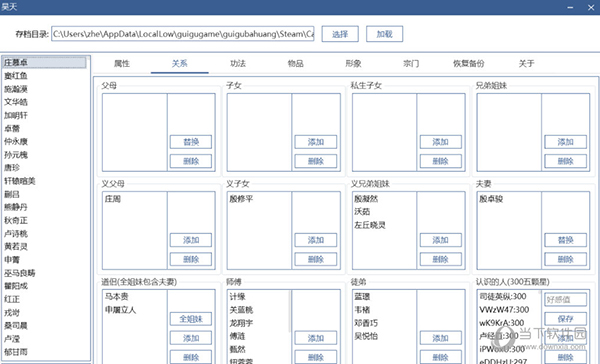
Task: Select 沃茹 in the 义兄弟姐妹 list
Action: coord(362,212)
